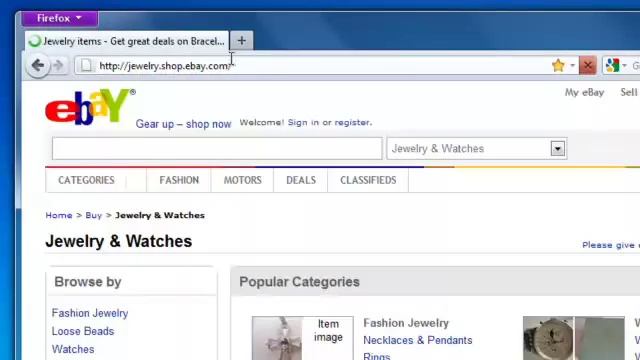
Task: Click the Please give feedback link
Action: coord(611,245)
